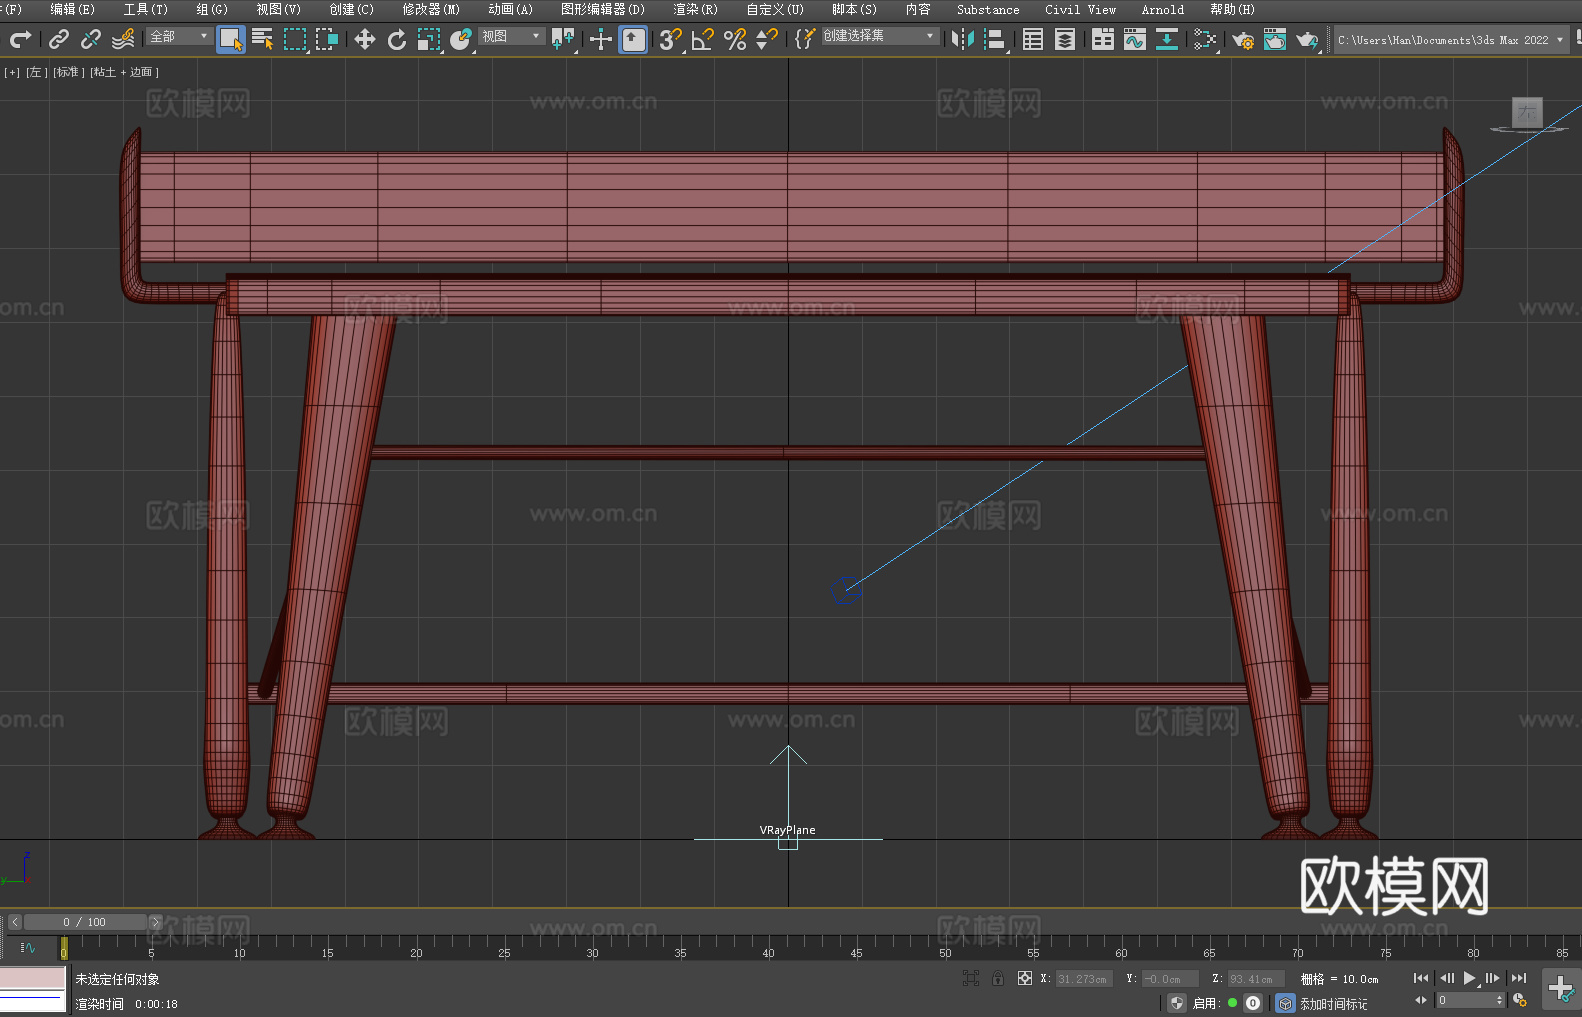Open the 渲染(R) menu
The width and height of the screenshot is (1582, 1017).
point(695,9)
